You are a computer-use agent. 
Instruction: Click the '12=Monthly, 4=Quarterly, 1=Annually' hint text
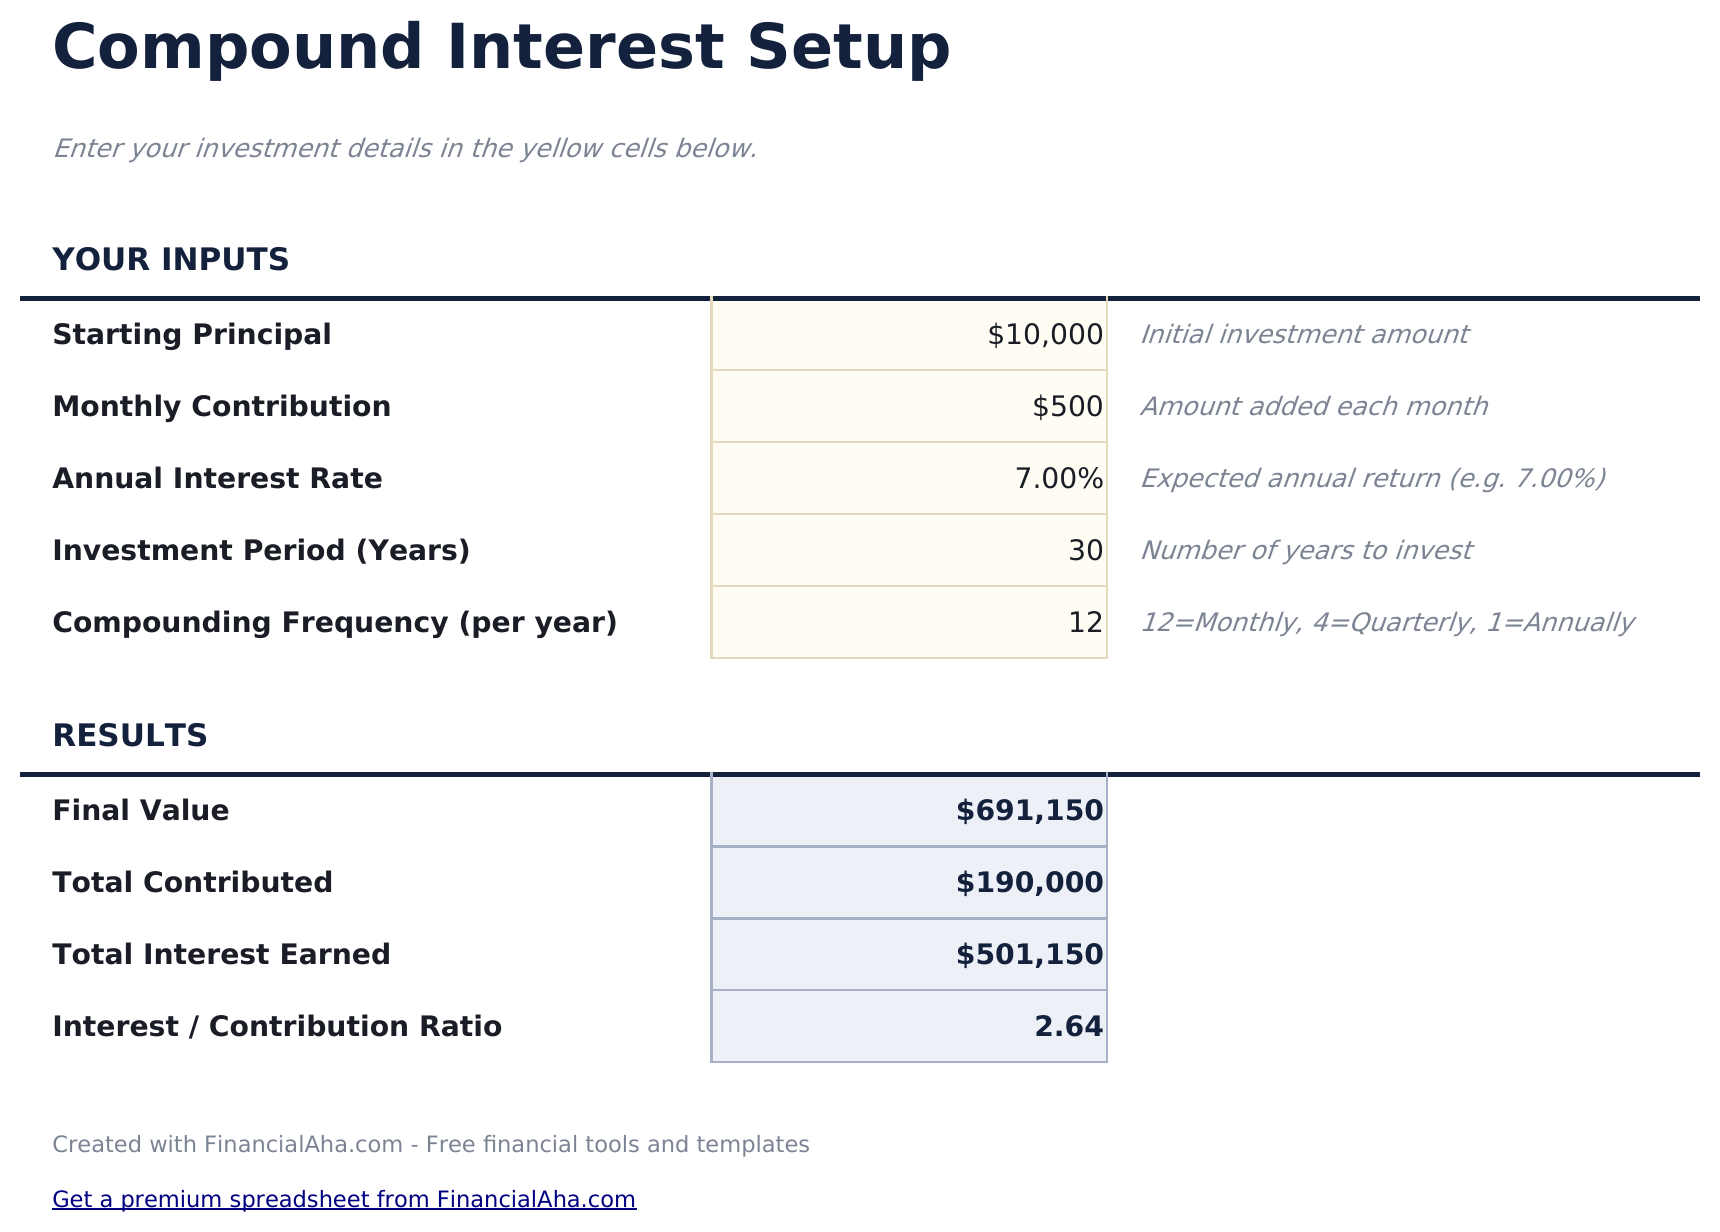pos(1387,623)
